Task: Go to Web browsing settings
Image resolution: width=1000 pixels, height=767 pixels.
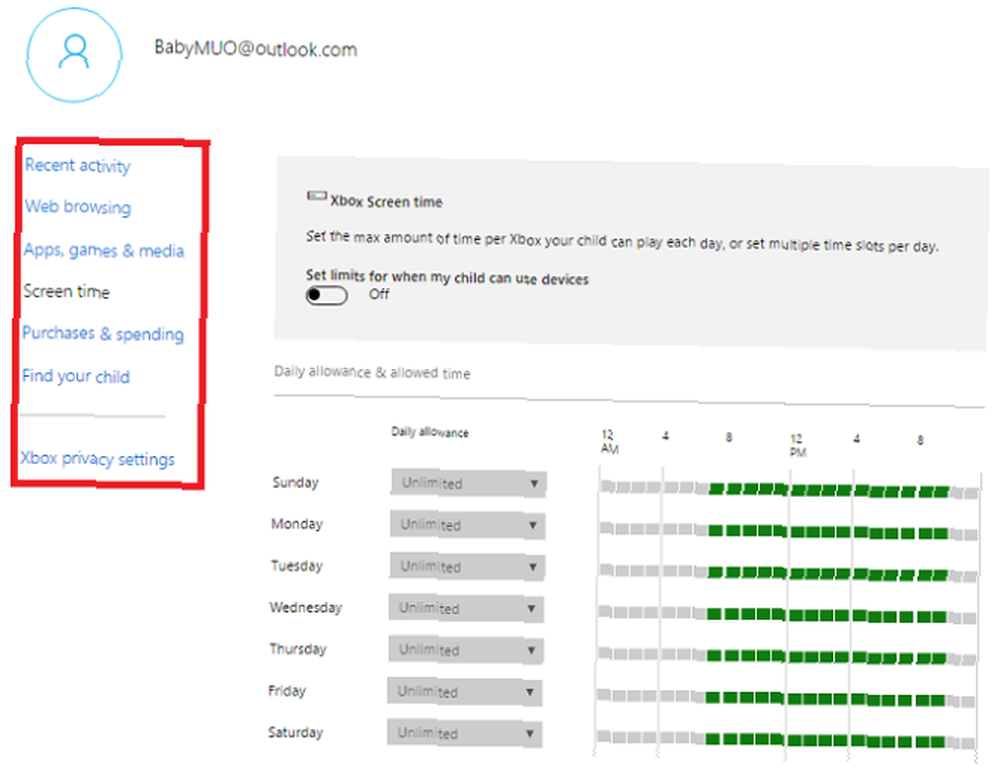Action: [78, 207]
